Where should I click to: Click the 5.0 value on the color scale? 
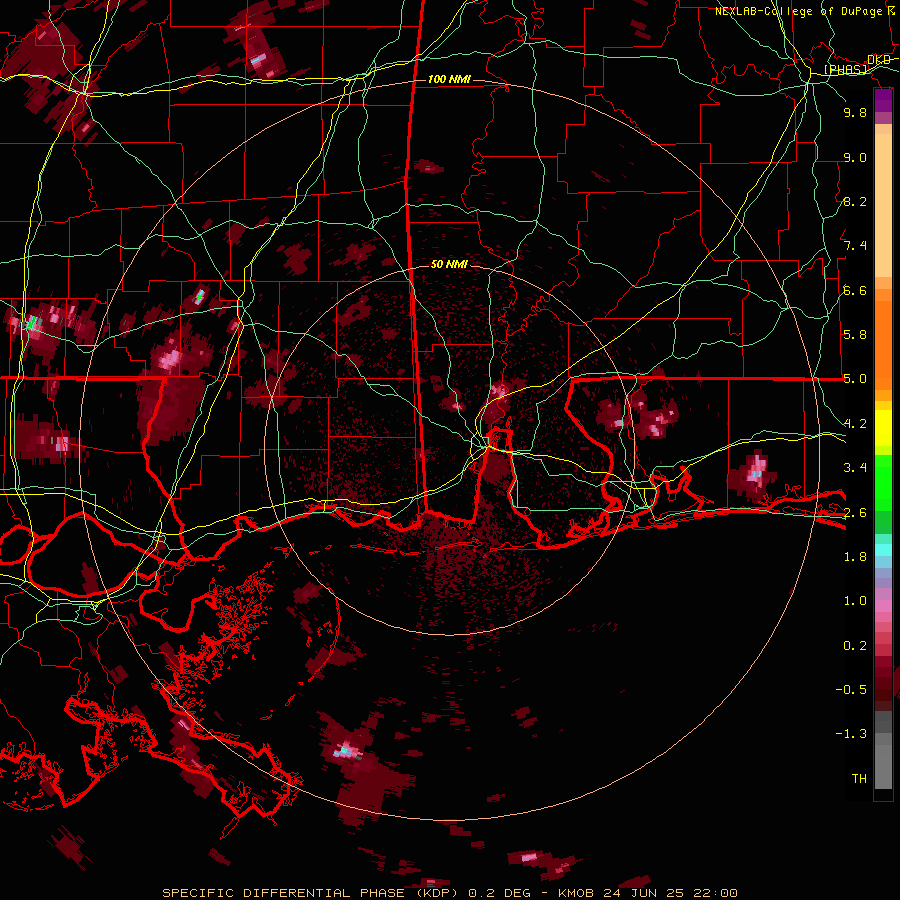tap(855, 379)
